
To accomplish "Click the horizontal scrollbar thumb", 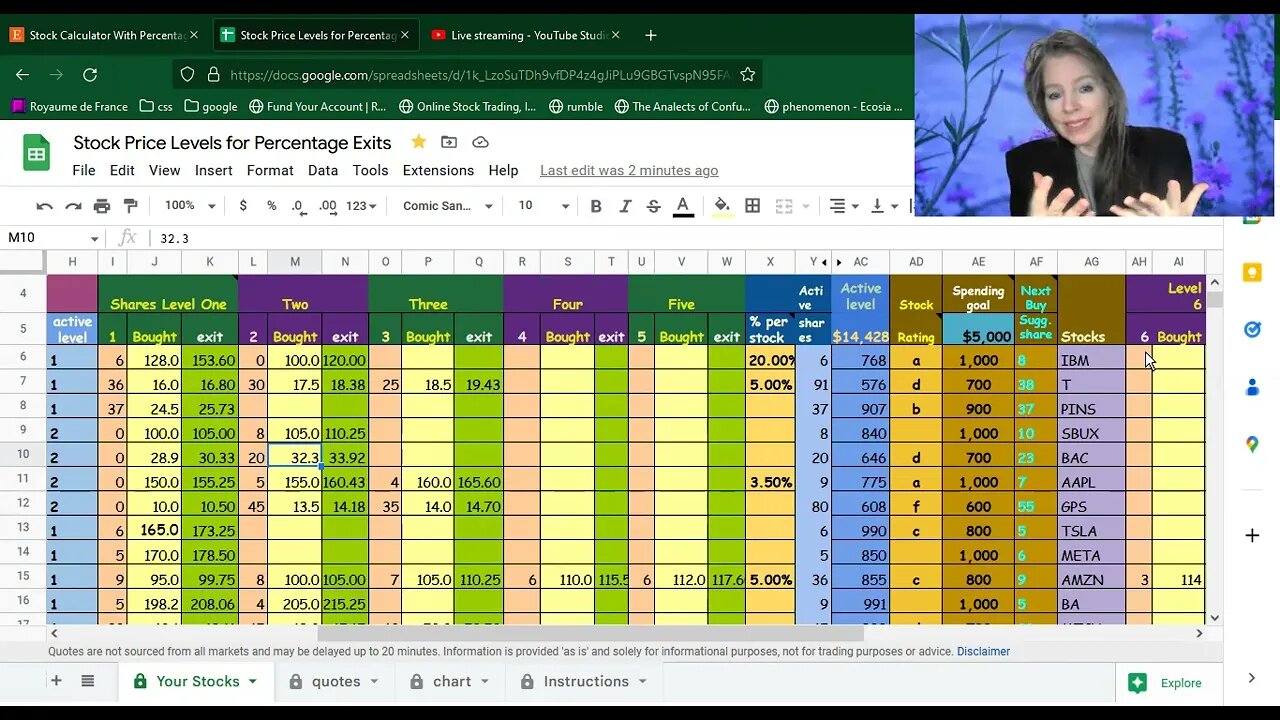I will 590,633.
